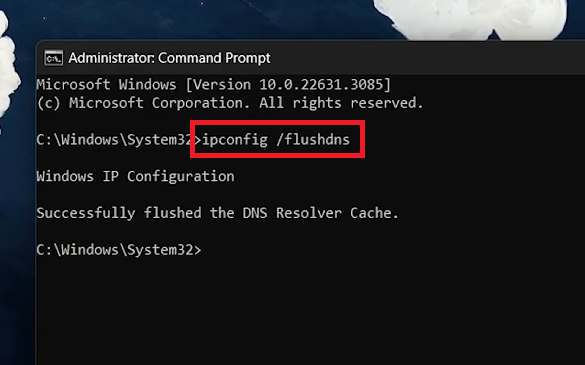Click the version number 10.0.22631.3085
Image resolution: width=585 pixels, height=365 pixels.
pos(321,85)
